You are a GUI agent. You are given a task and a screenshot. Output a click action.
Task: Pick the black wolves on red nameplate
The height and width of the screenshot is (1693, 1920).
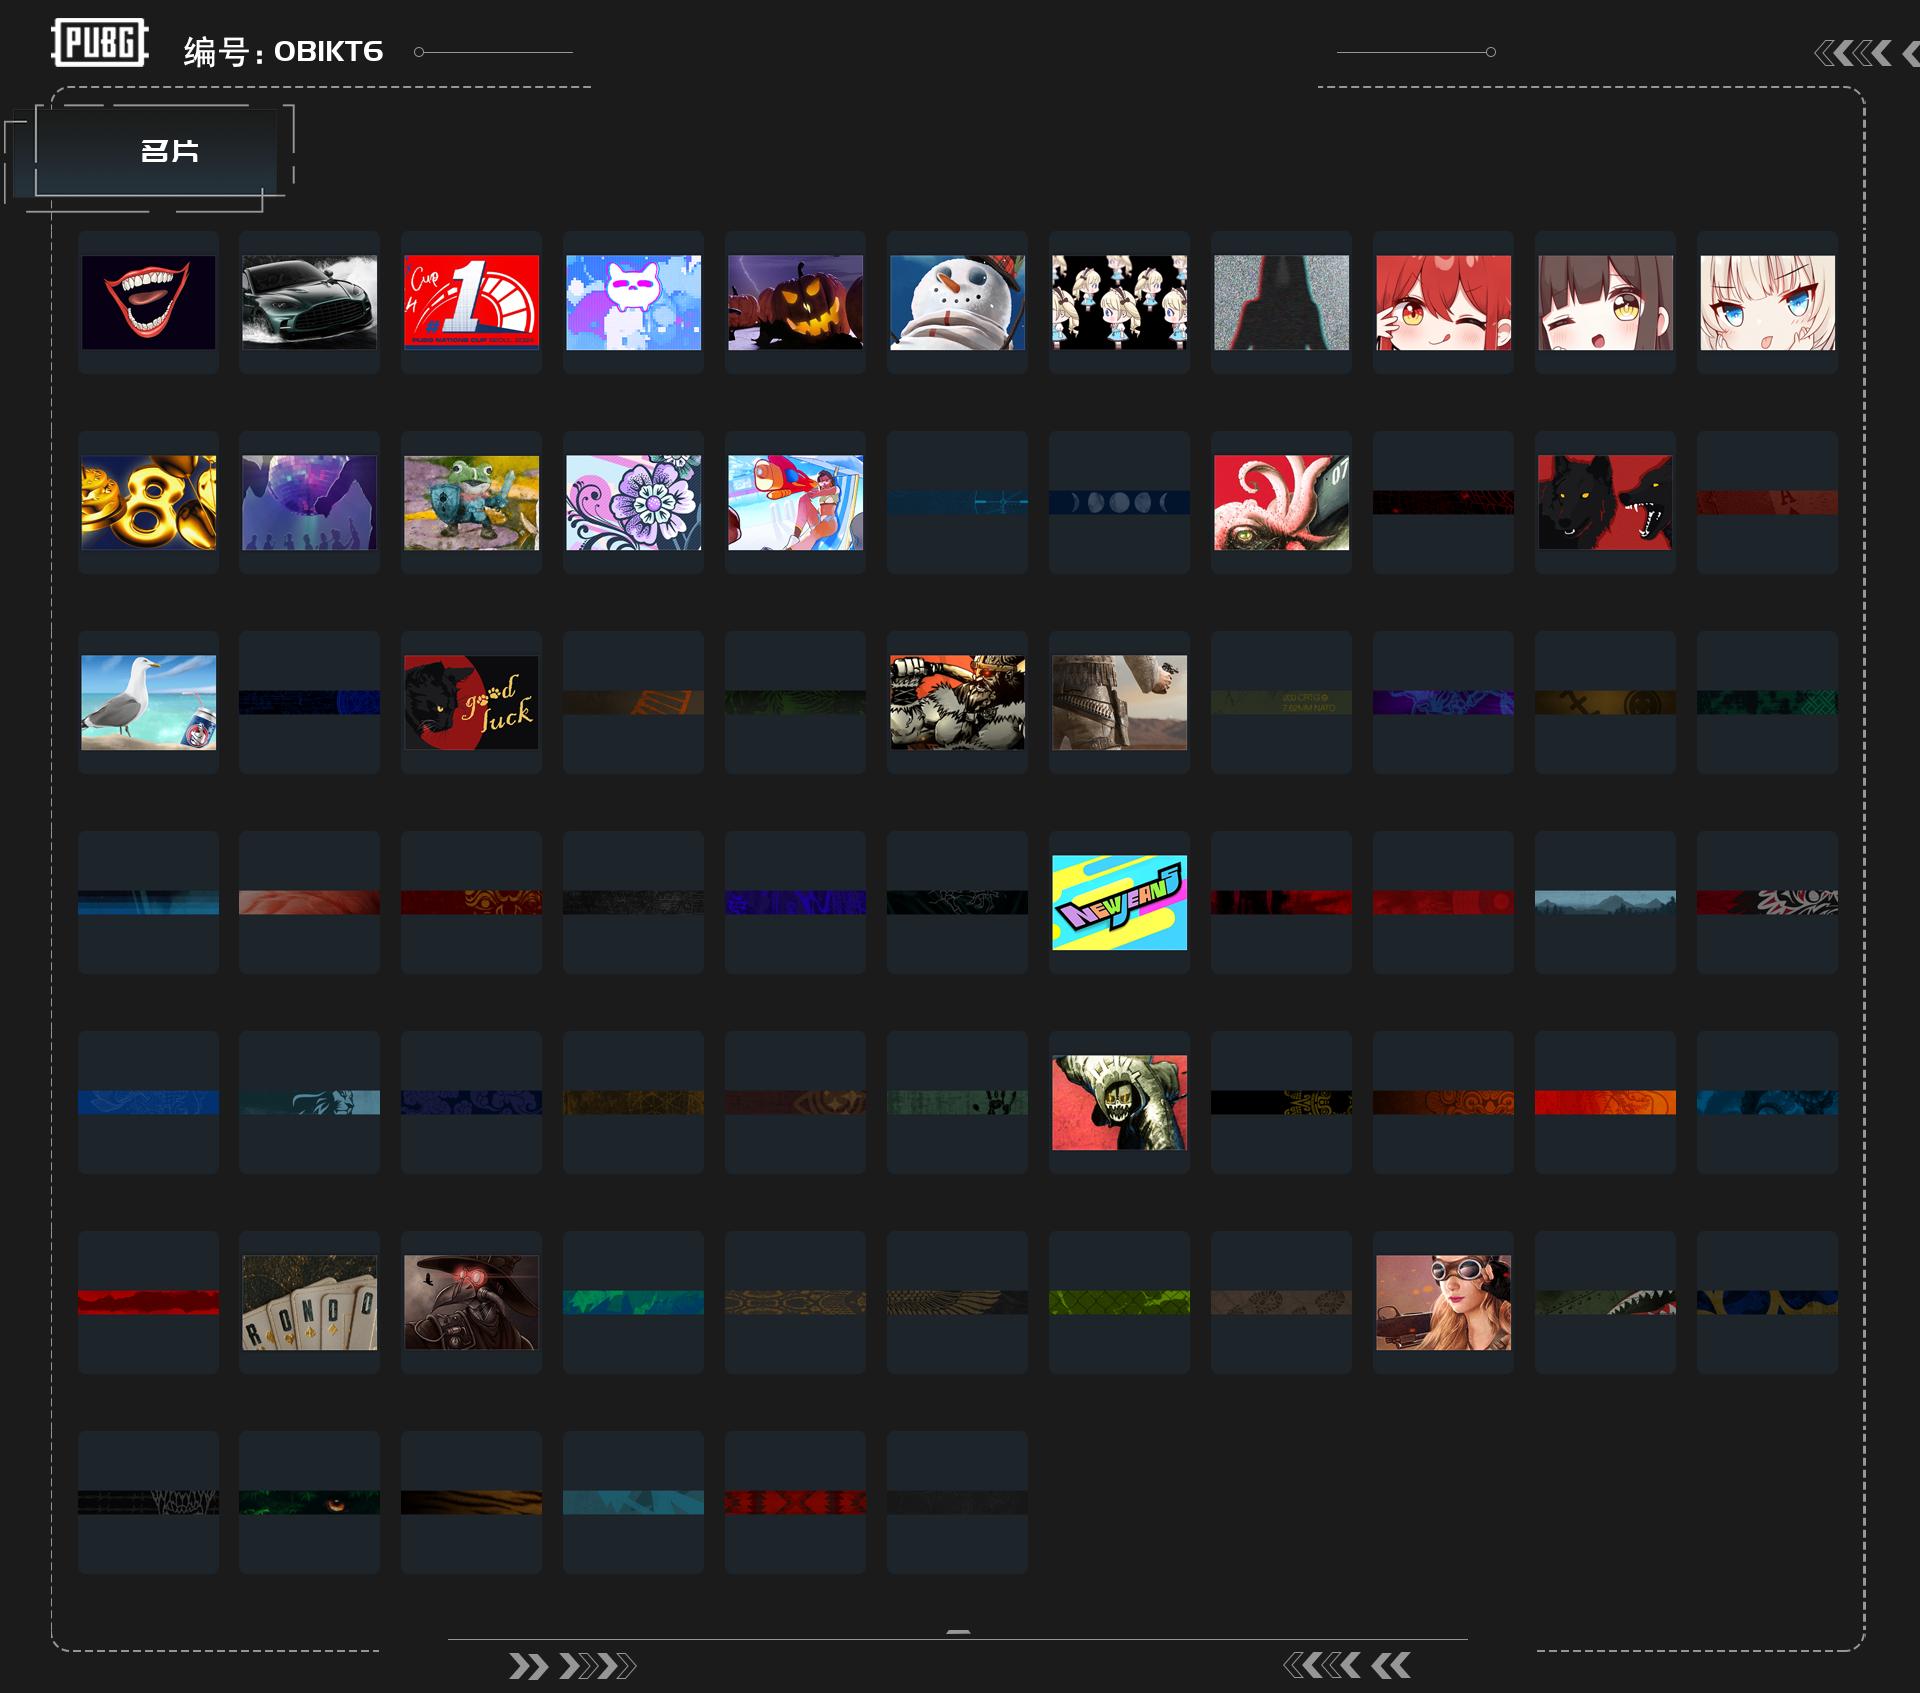coord(1605,502)
